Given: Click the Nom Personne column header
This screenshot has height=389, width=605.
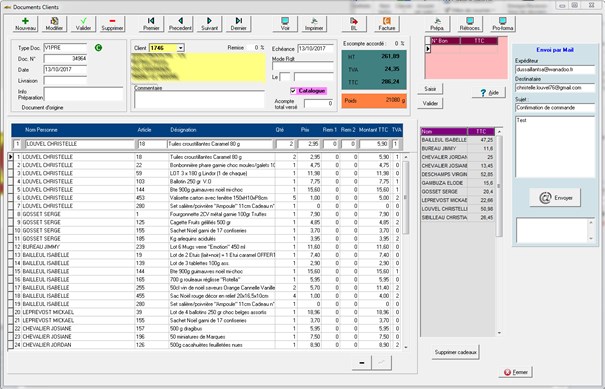Looking at the screenshot, I should click(x=41, y=130).
